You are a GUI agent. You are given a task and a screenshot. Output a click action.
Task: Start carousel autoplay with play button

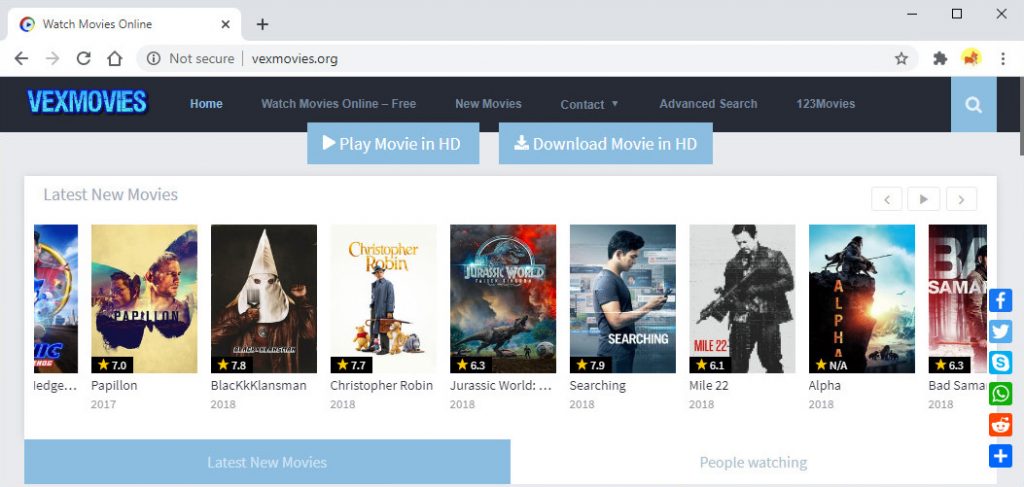click(923, 200)
